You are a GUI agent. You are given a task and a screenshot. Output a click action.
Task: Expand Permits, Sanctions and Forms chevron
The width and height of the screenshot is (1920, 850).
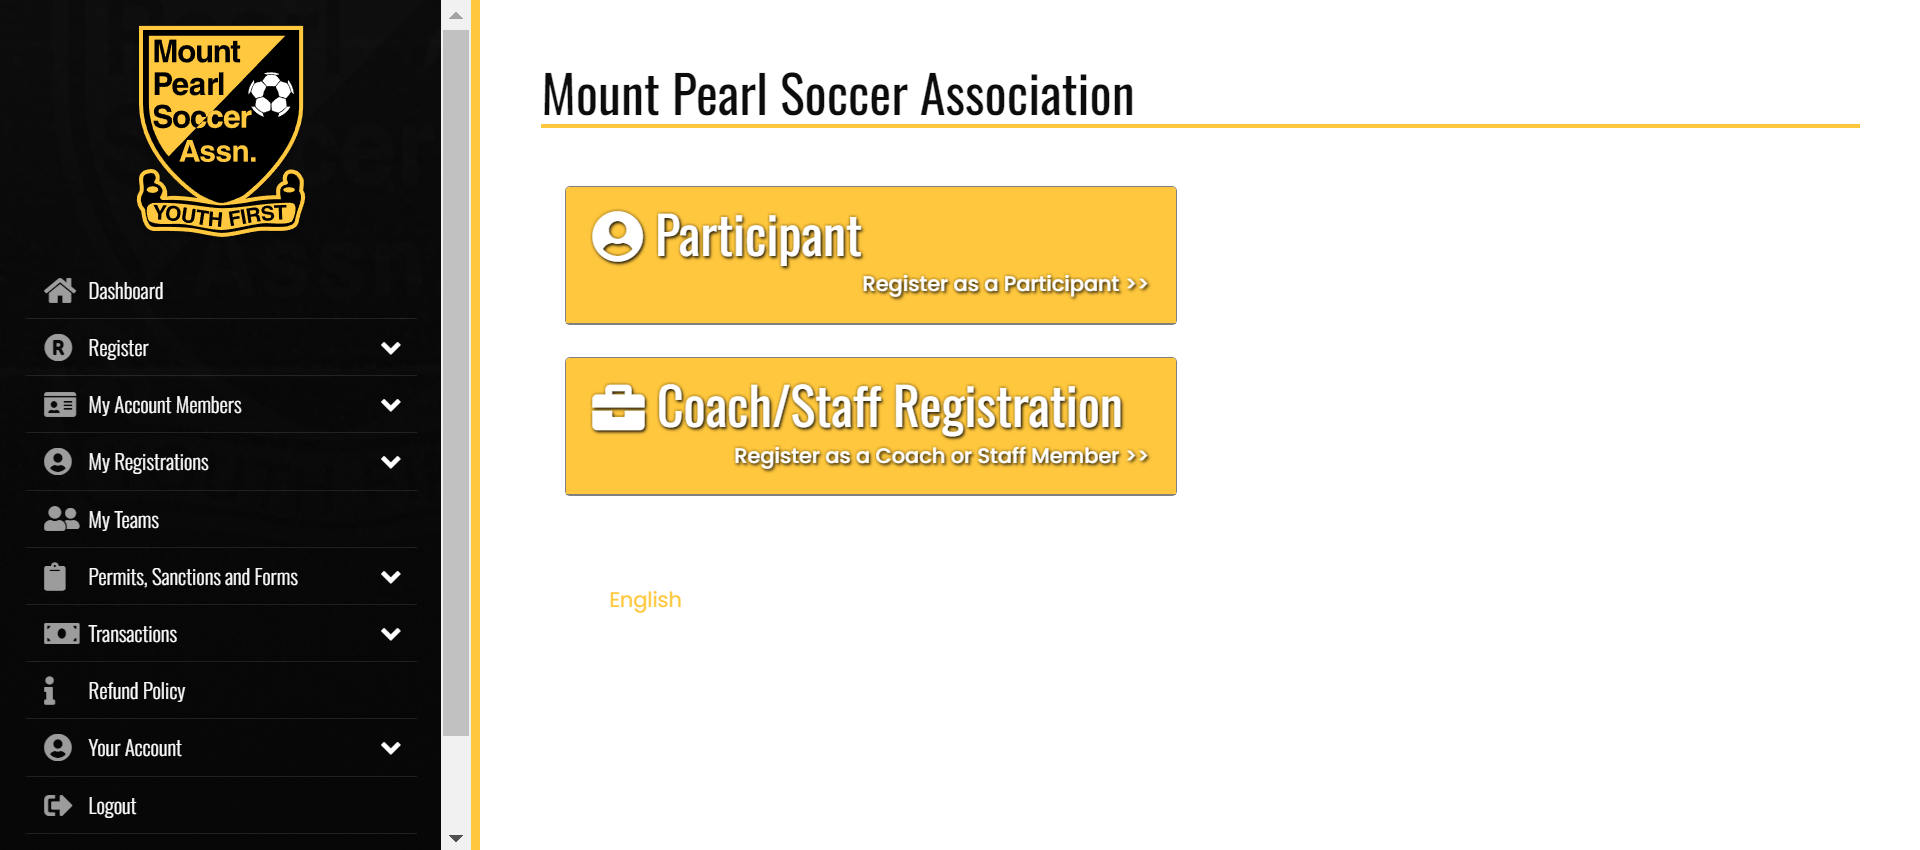pyautogui.click(x=391, y=577)
